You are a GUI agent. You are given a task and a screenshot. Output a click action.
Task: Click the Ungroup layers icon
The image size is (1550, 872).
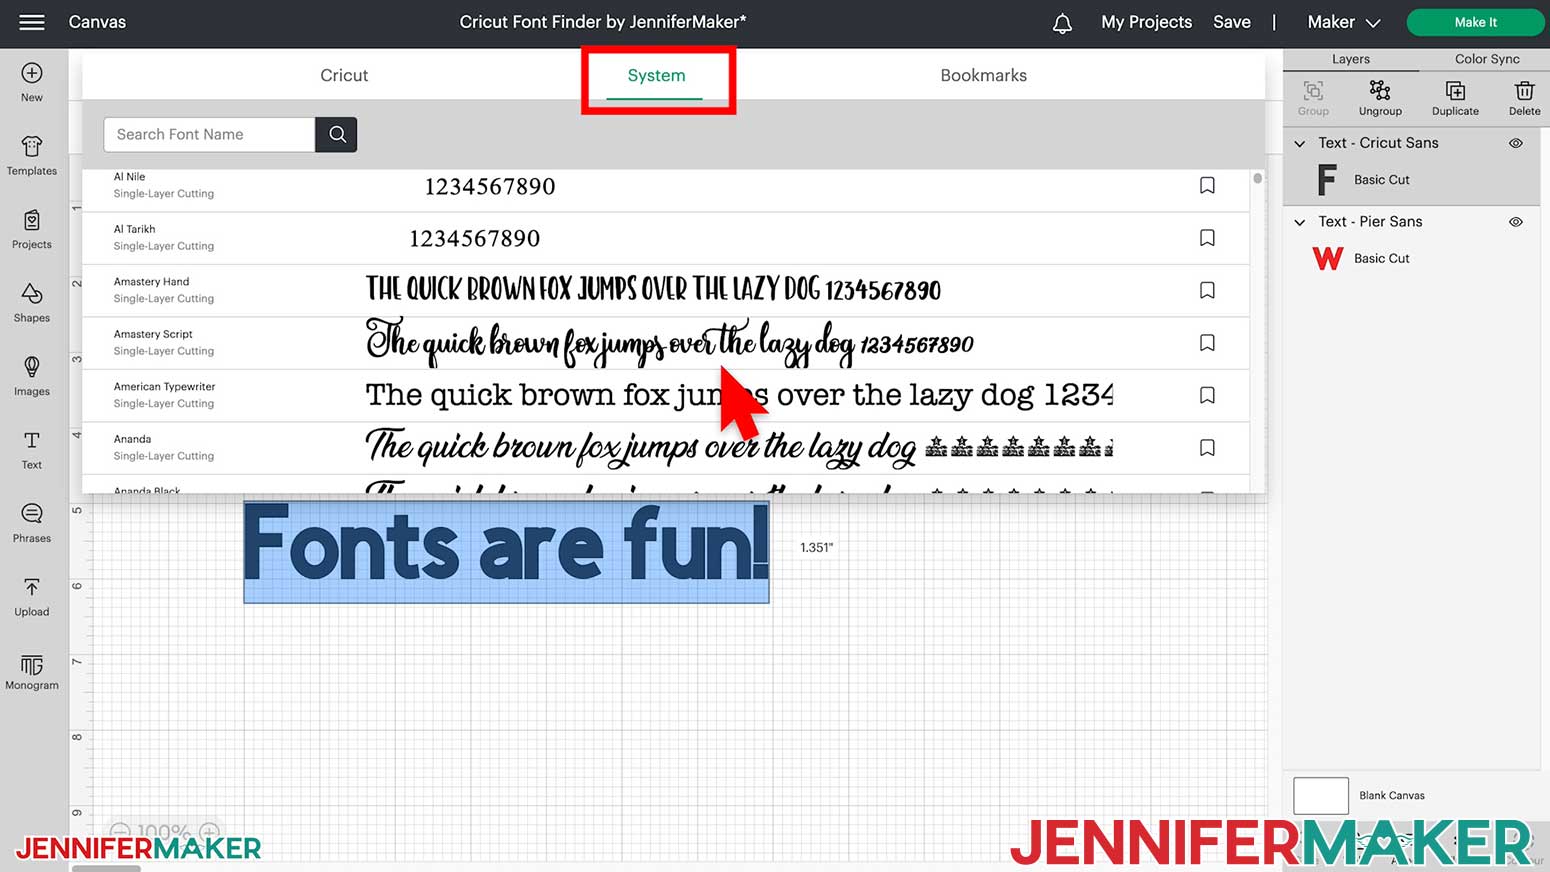tap(1380, 97)
